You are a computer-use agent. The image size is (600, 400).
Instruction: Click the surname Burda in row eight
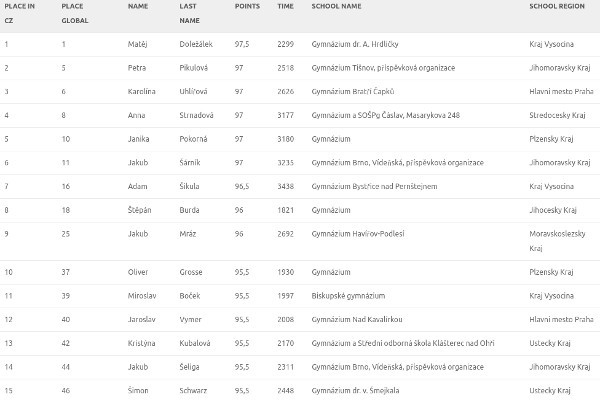(x=190, y=210)
